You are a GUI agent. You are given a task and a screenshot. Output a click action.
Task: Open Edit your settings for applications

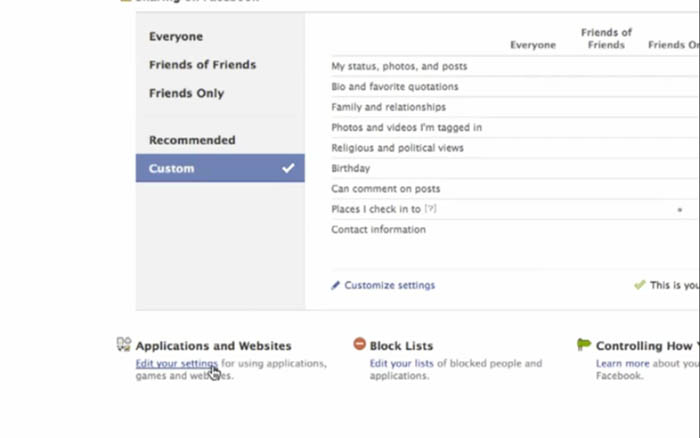(x=176, y=363)
